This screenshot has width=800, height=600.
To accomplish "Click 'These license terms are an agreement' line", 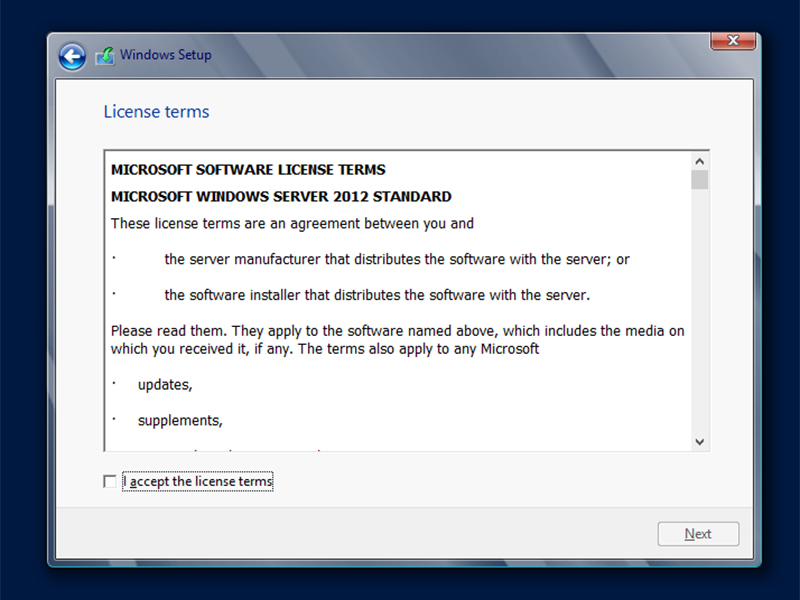I will 292,223.
